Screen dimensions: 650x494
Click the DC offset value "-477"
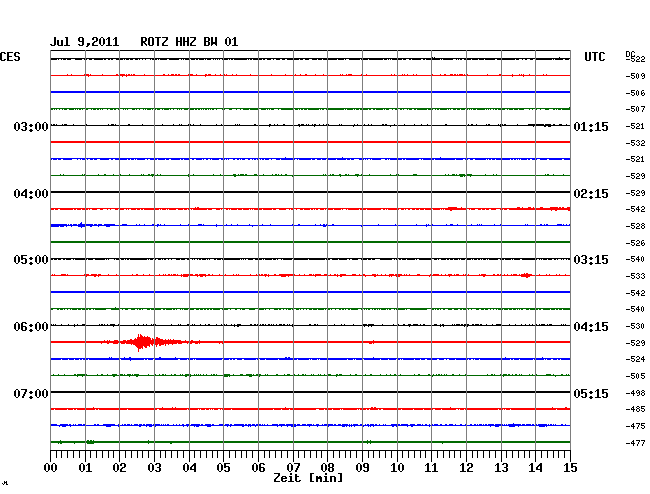[635, 443]
